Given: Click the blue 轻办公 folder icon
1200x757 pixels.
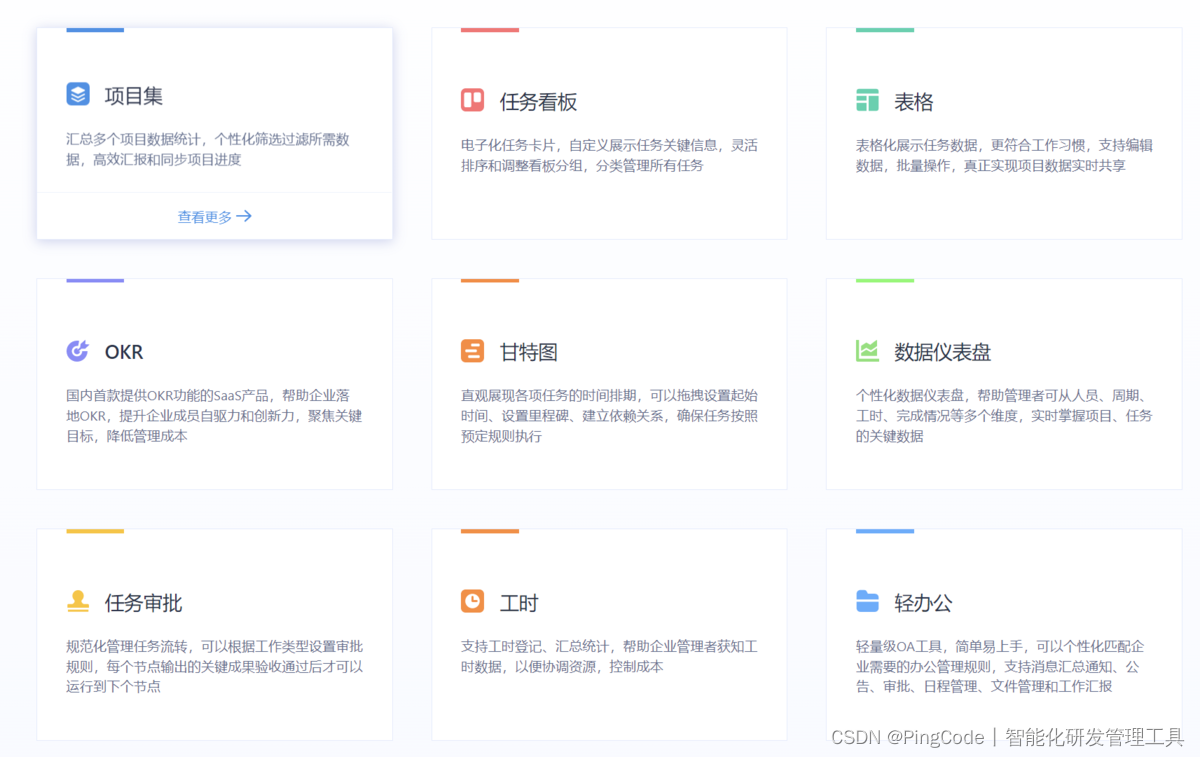Looking at the screenshot, I should pos(867,601).
